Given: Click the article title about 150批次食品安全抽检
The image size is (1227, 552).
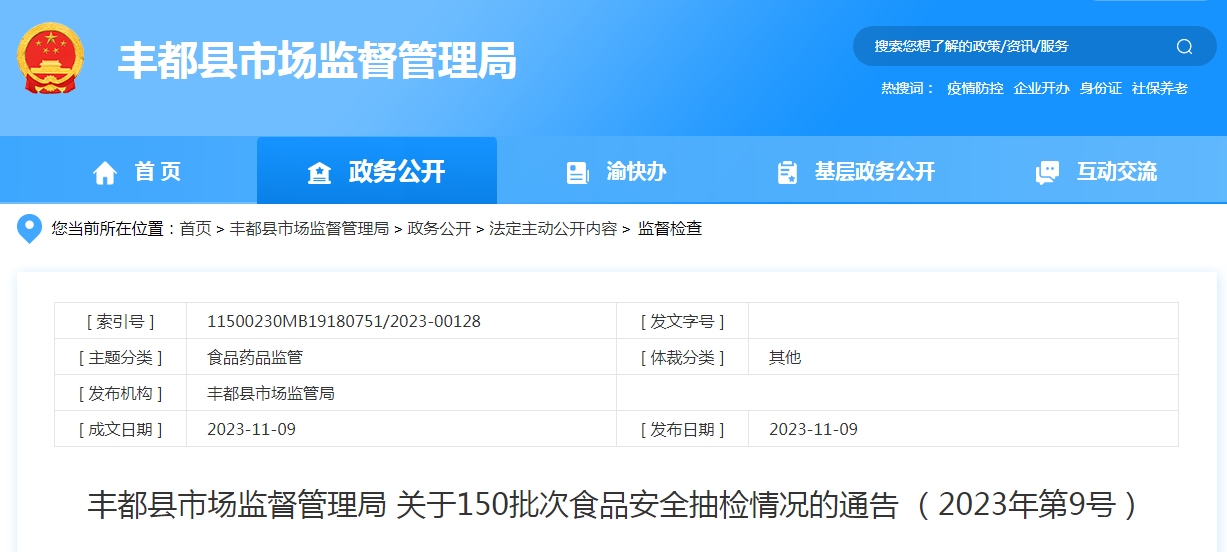Looking at the screenshot, I should click(615, 505).
